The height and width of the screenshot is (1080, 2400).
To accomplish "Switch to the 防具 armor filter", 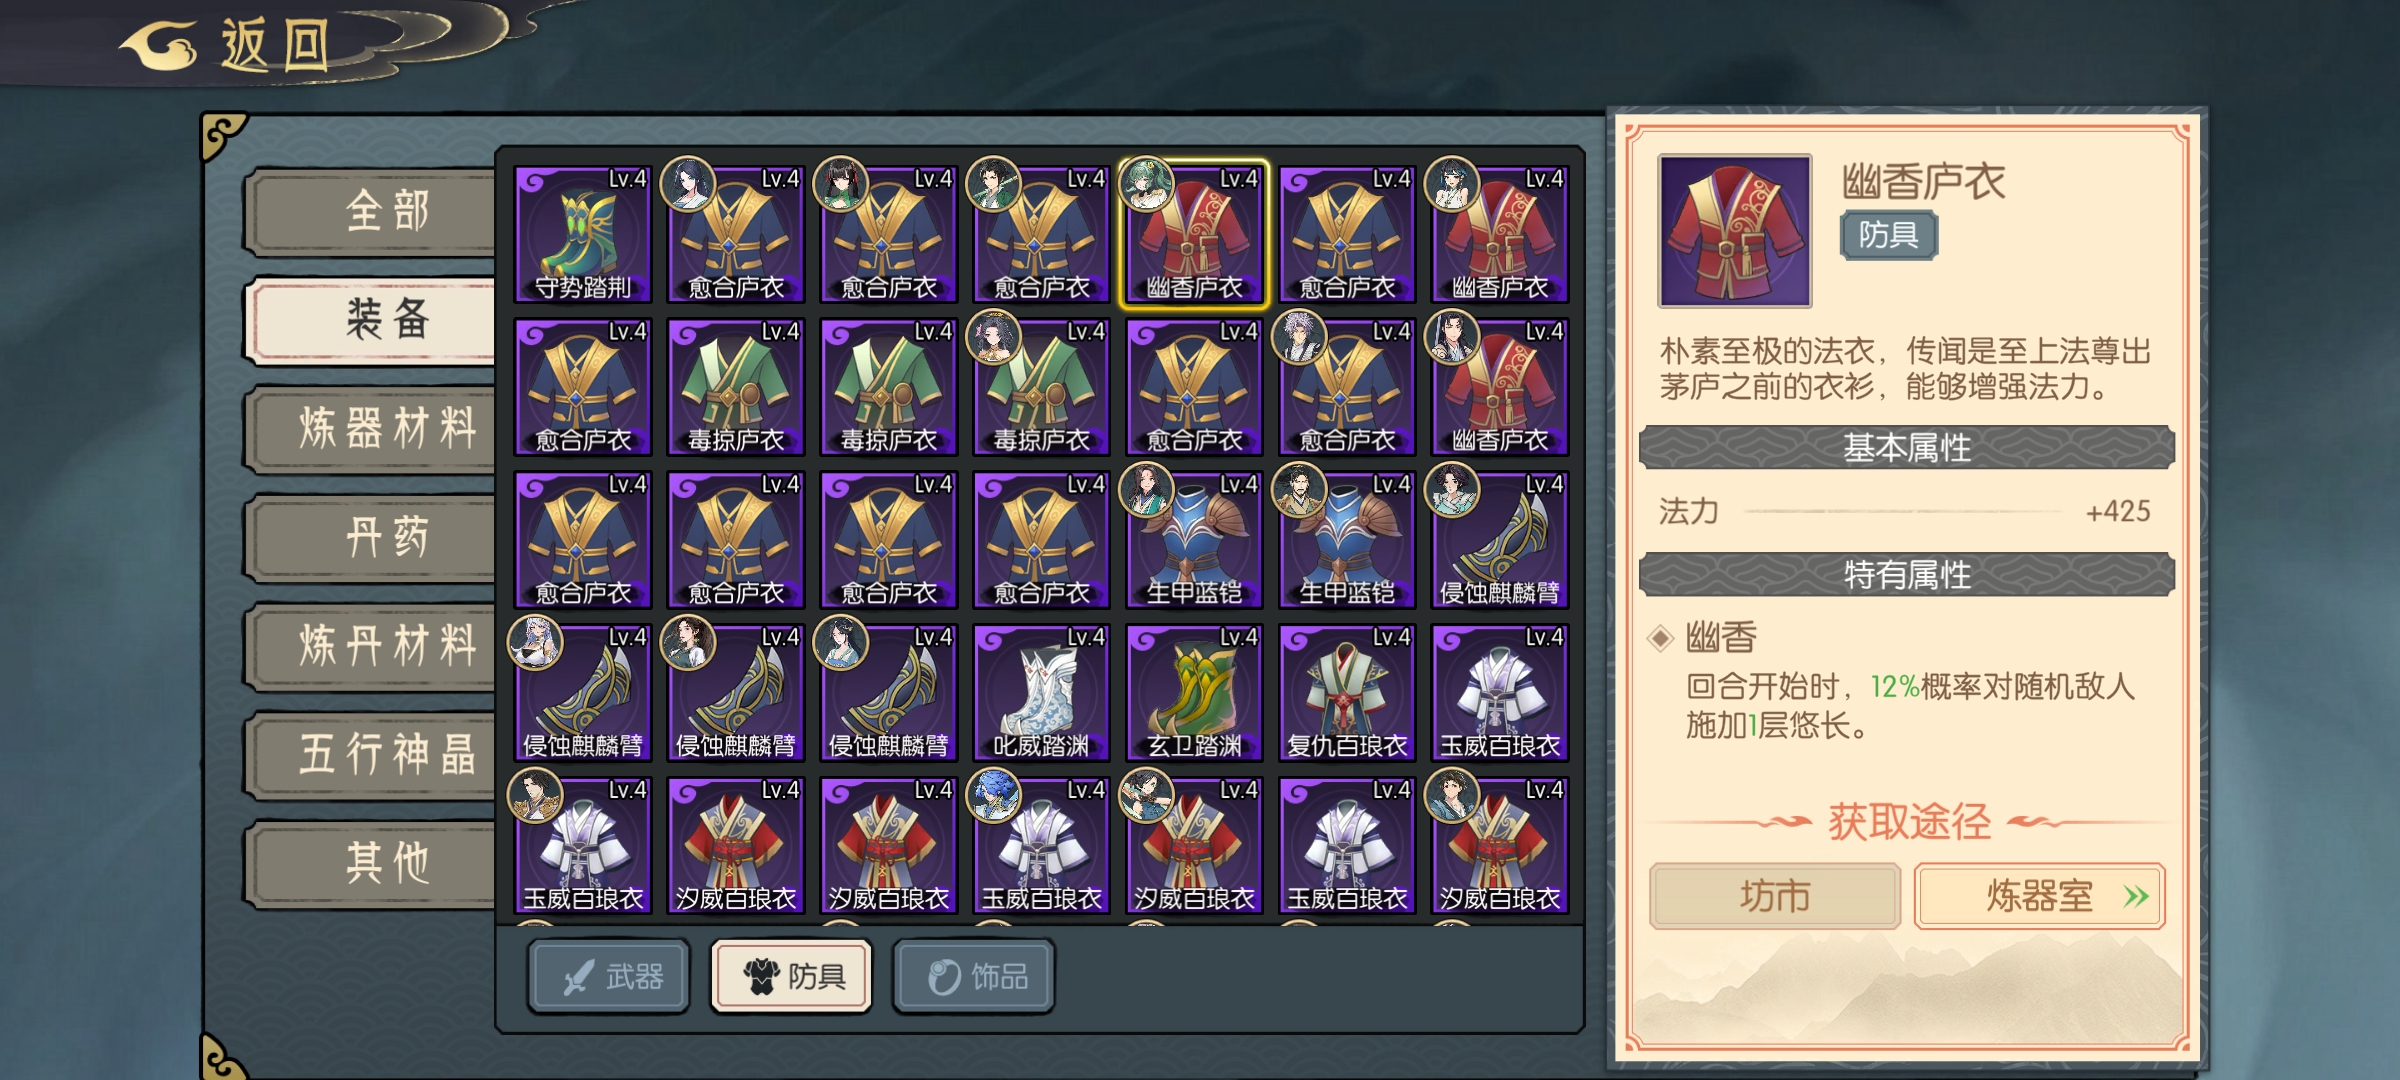I will (x=792, y=977).
